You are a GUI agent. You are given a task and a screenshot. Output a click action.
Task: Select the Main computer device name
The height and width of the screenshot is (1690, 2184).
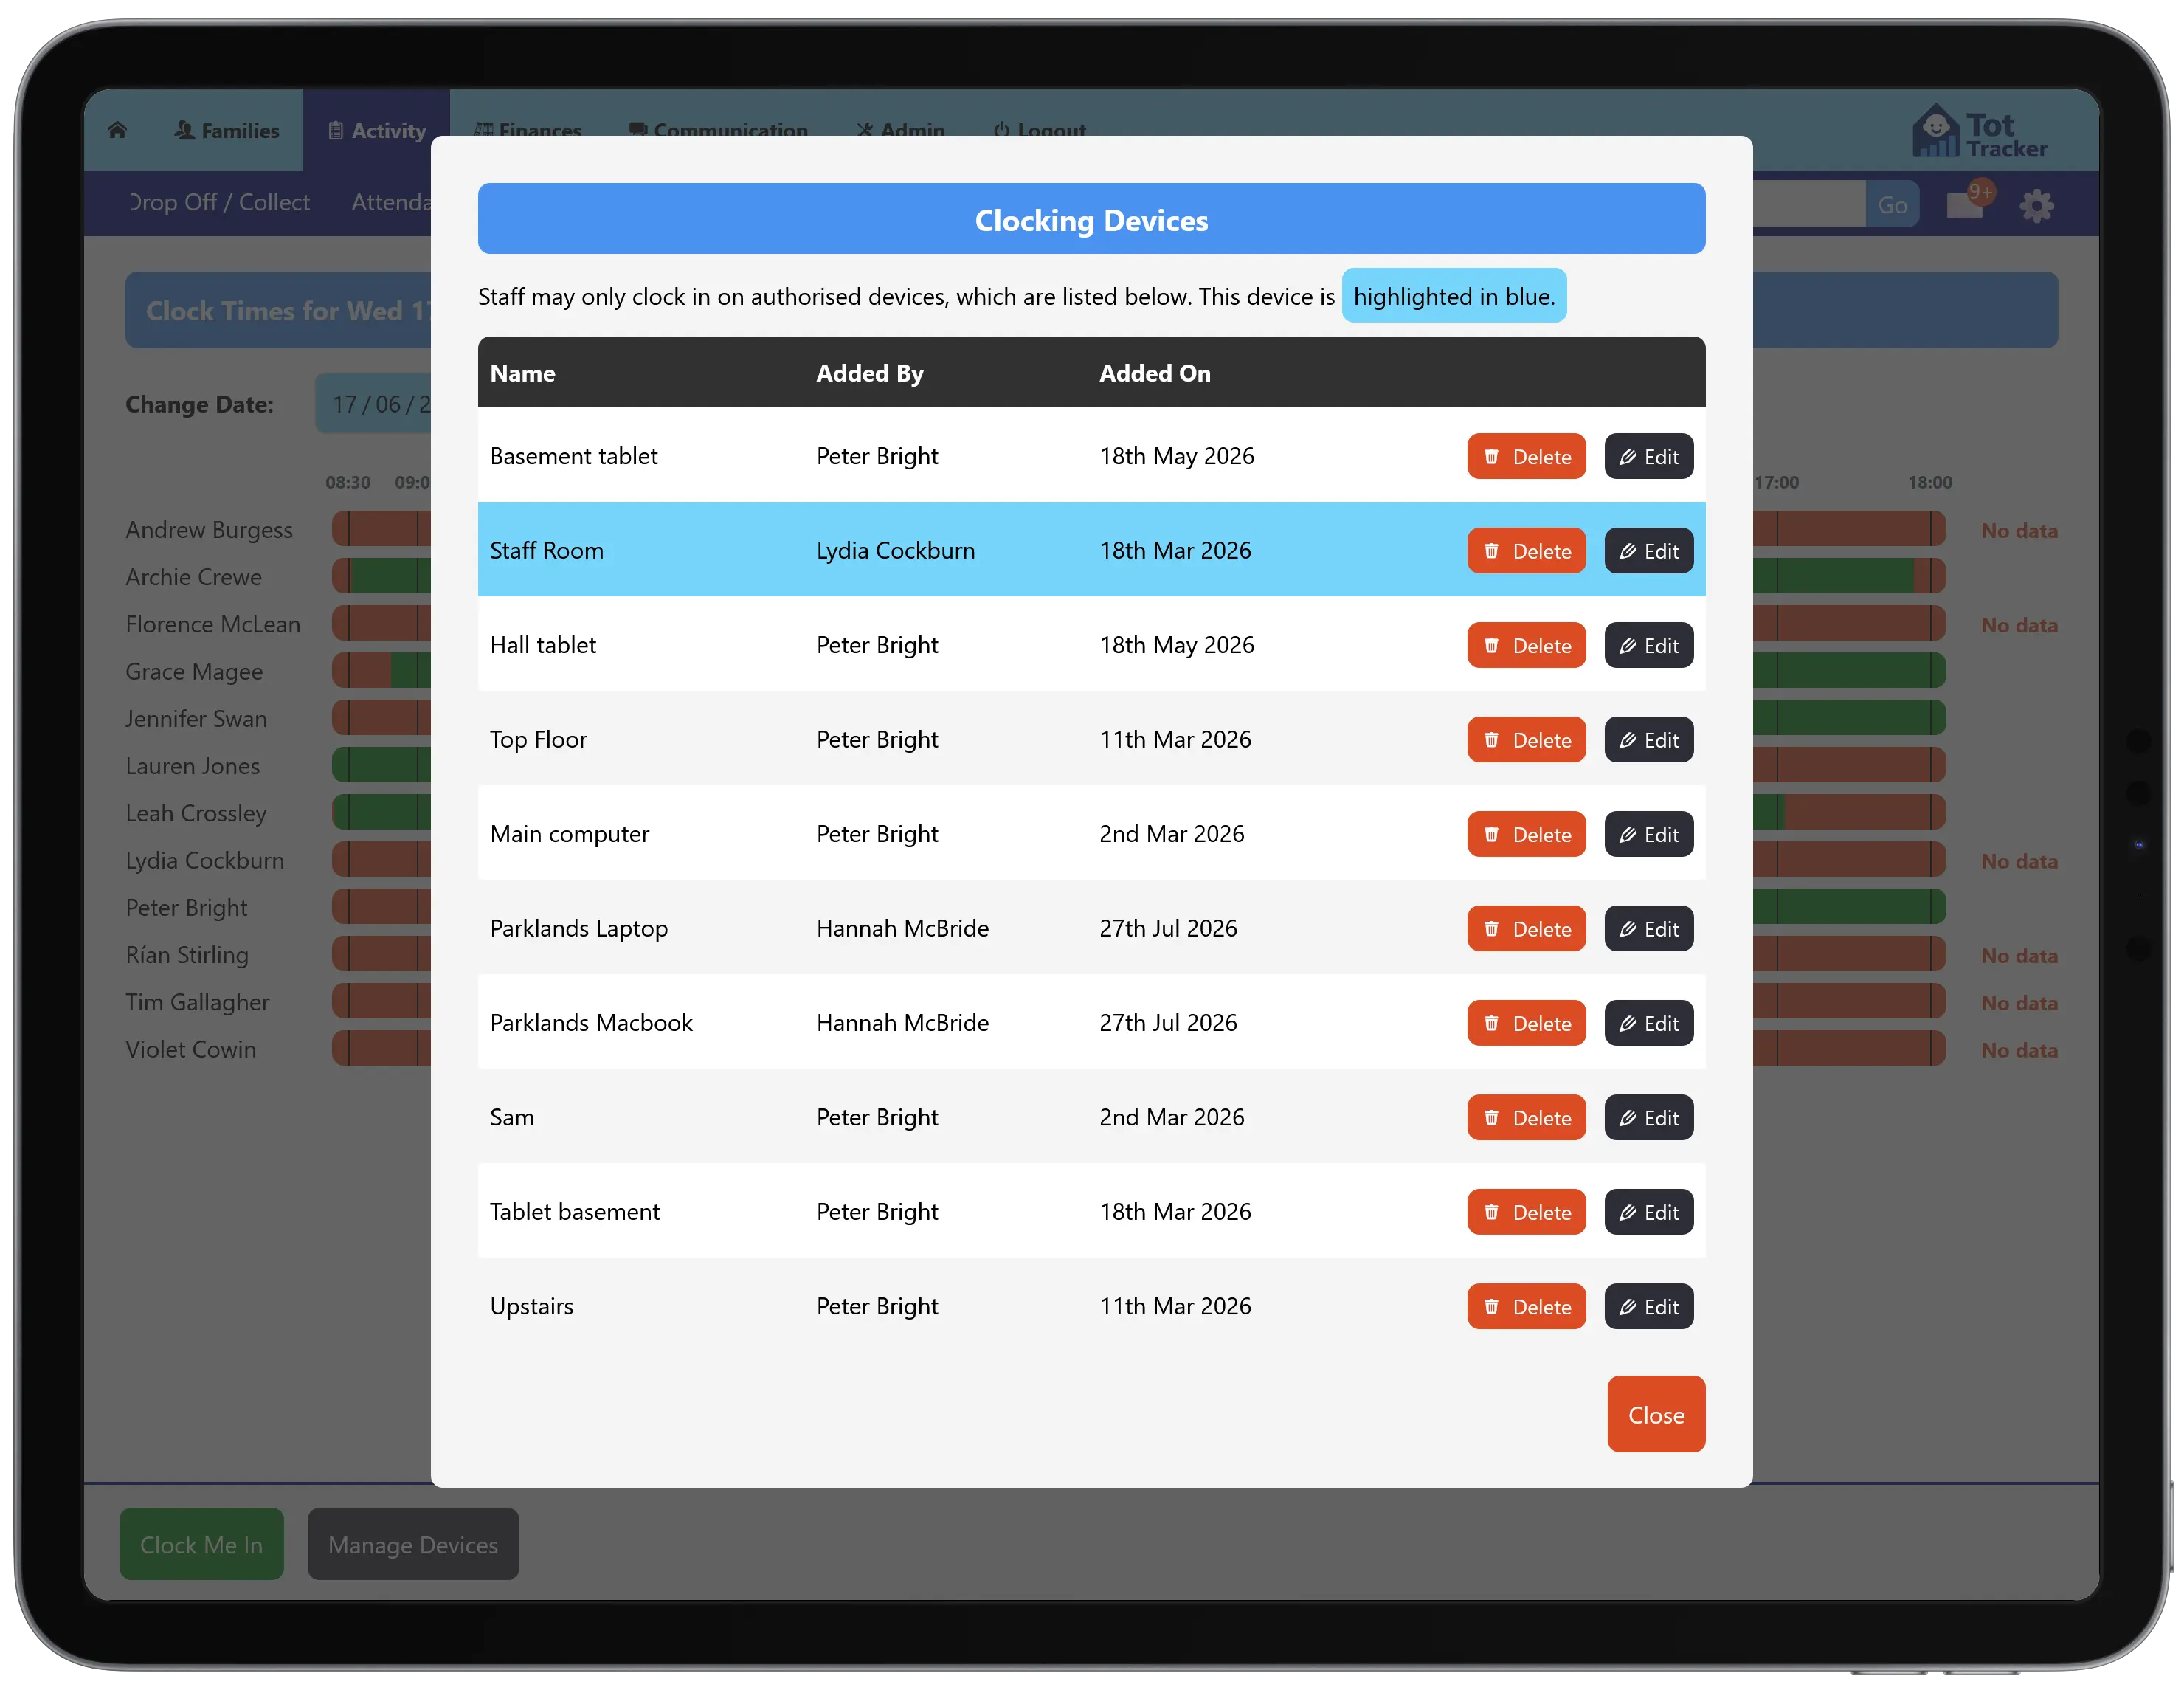tap(569, 834)
